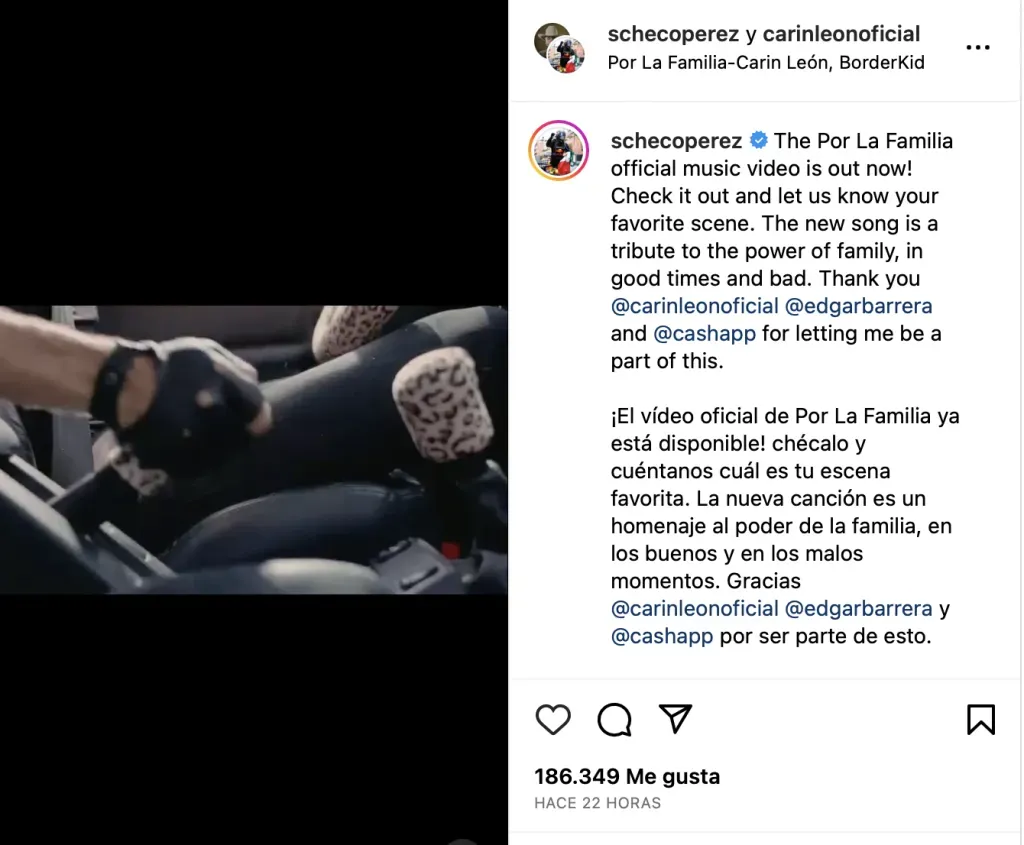Click schecoperez username in the caption

pyautogui.click(x=676, y=140)
